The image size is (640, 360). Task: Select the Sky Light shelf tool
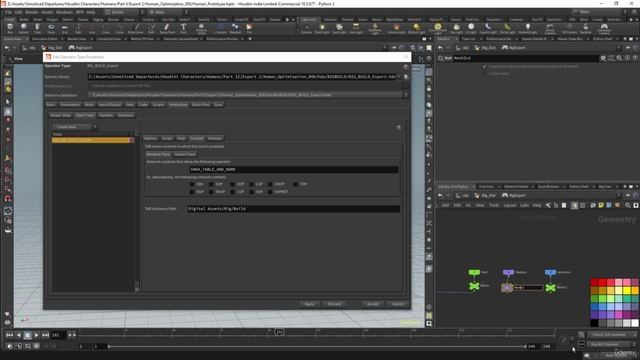456,29
